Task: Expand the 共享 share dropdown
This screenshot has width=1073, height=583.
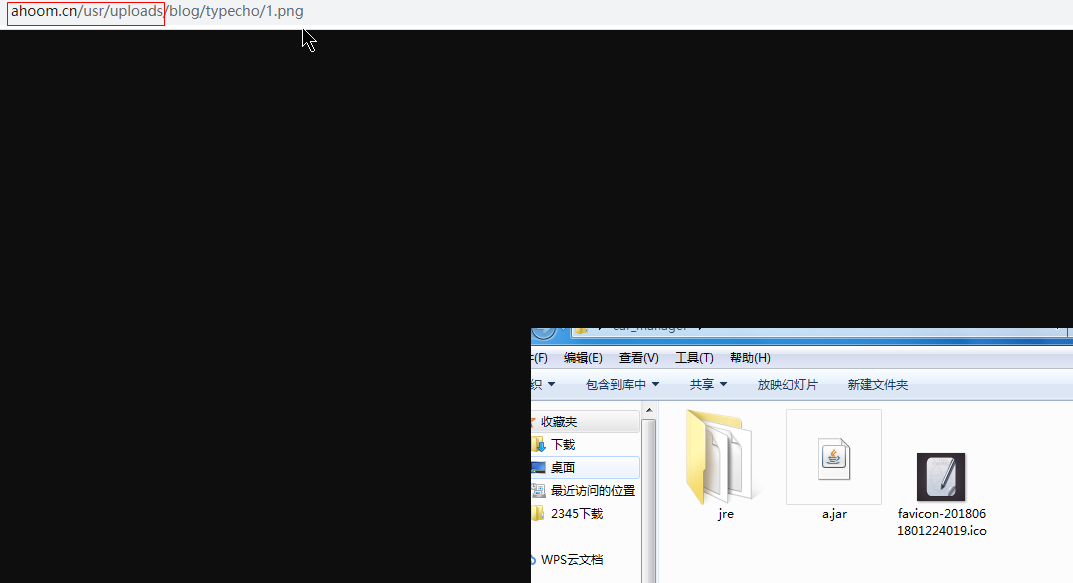Action: click(708, 385)
